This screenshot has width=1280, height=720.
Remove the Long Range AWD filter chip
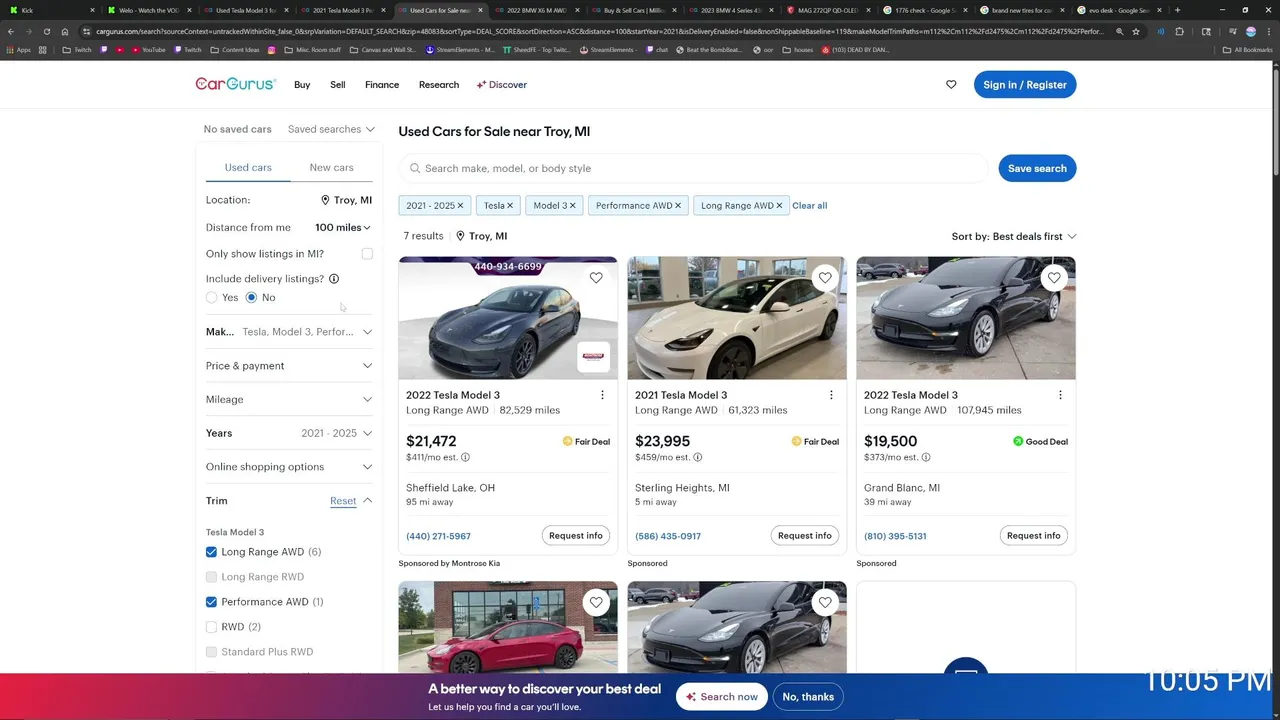(779, 206)
